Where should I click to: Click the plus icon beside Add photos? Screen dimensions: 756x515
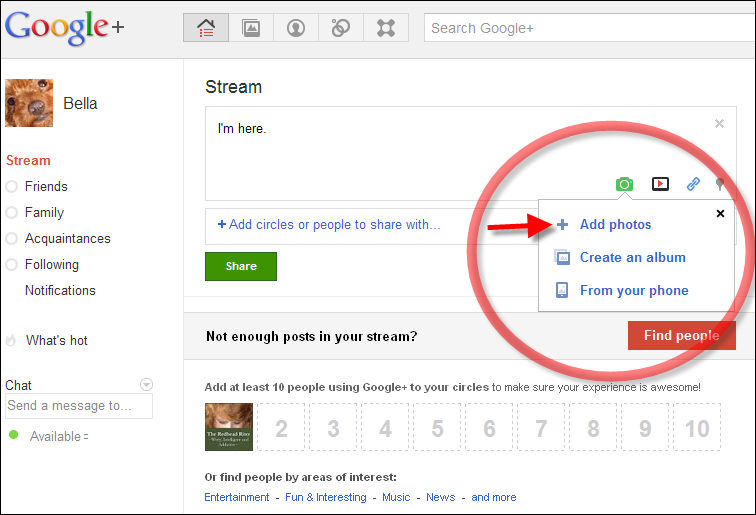562,224
